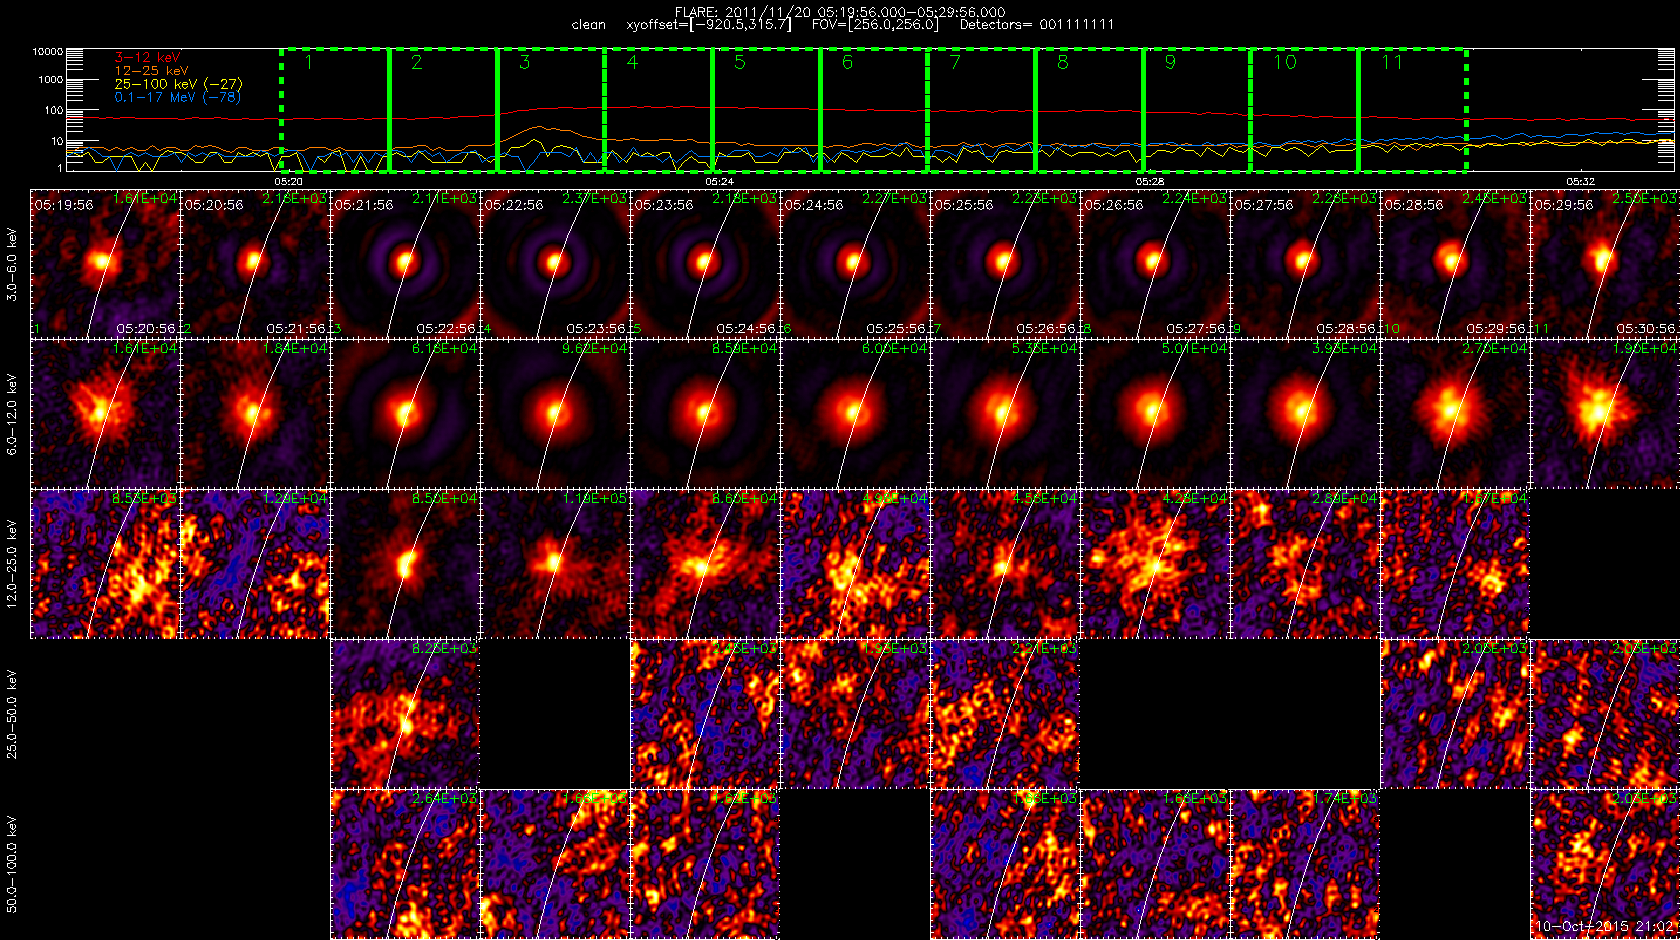
Task: Open the 3-6 keV image starting 05:19:56
Action: [105, 264]
